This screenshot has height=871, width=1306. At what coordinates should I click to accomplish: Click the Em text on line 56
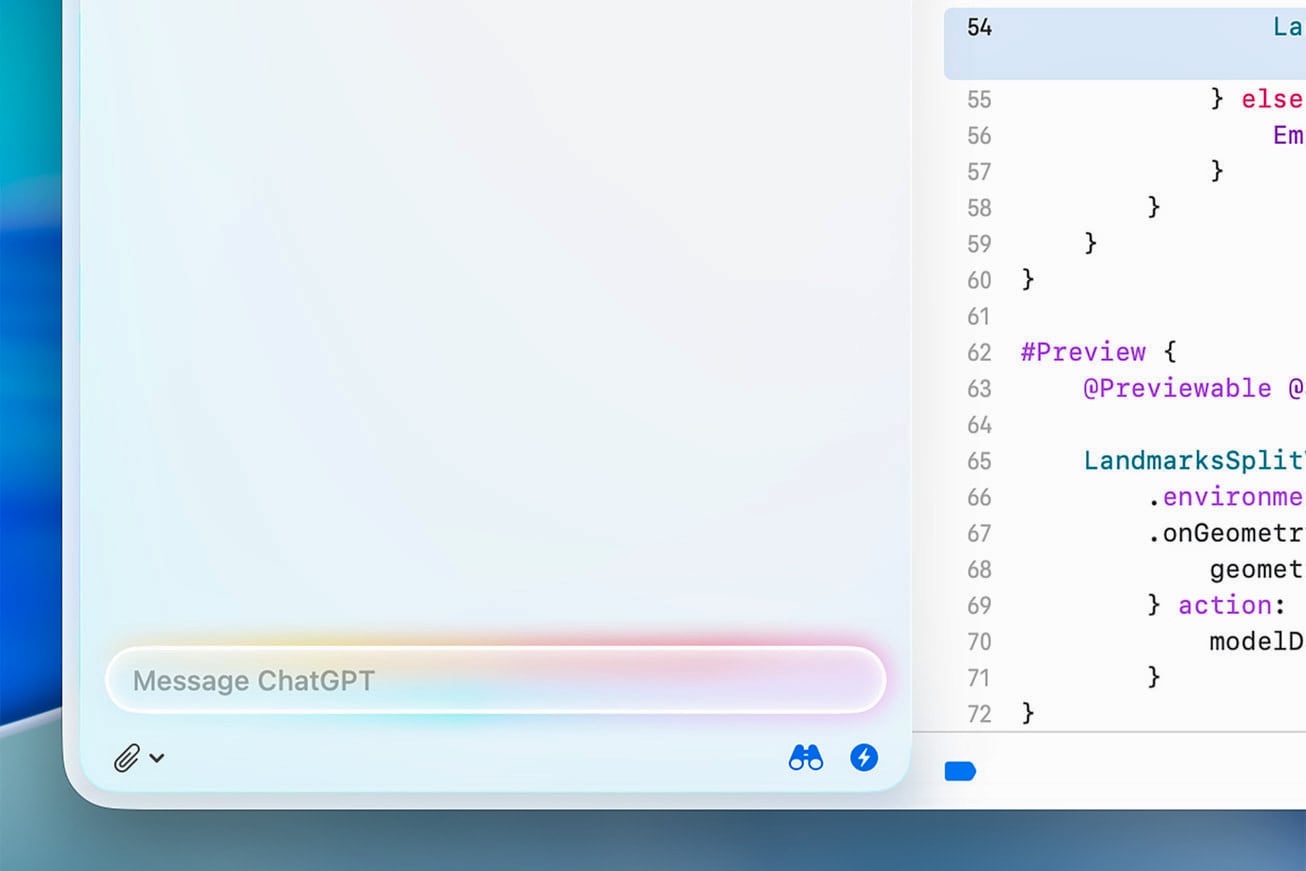coord(1288,135)
